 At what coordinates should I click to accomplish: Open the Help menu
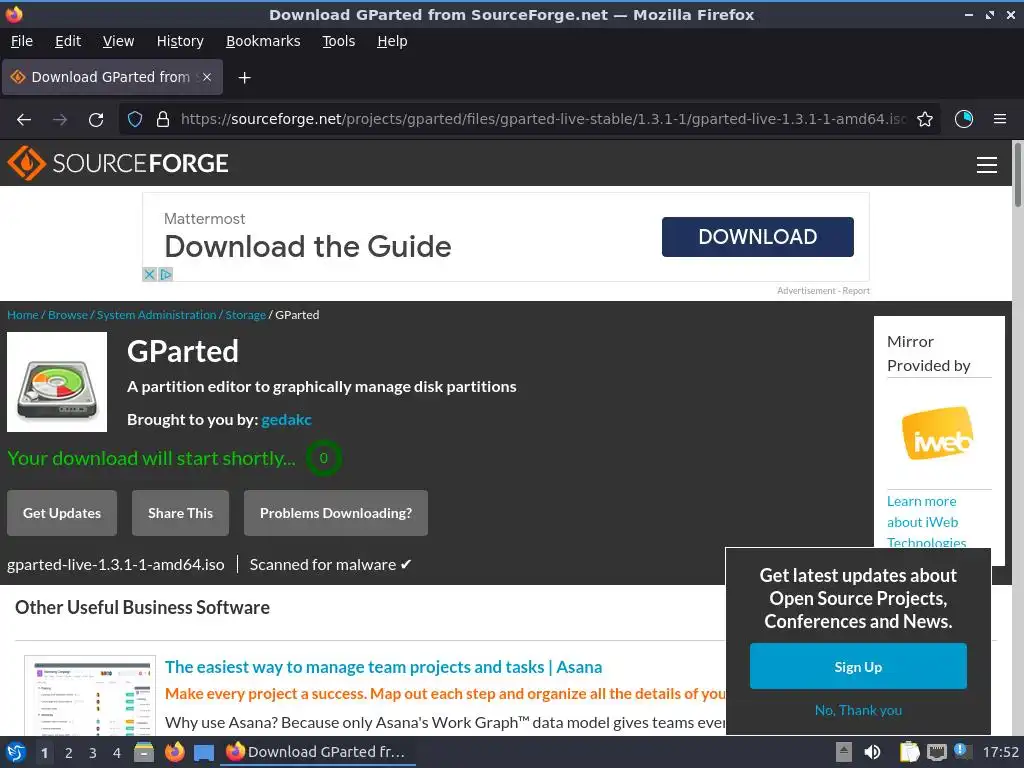(392, 41)
